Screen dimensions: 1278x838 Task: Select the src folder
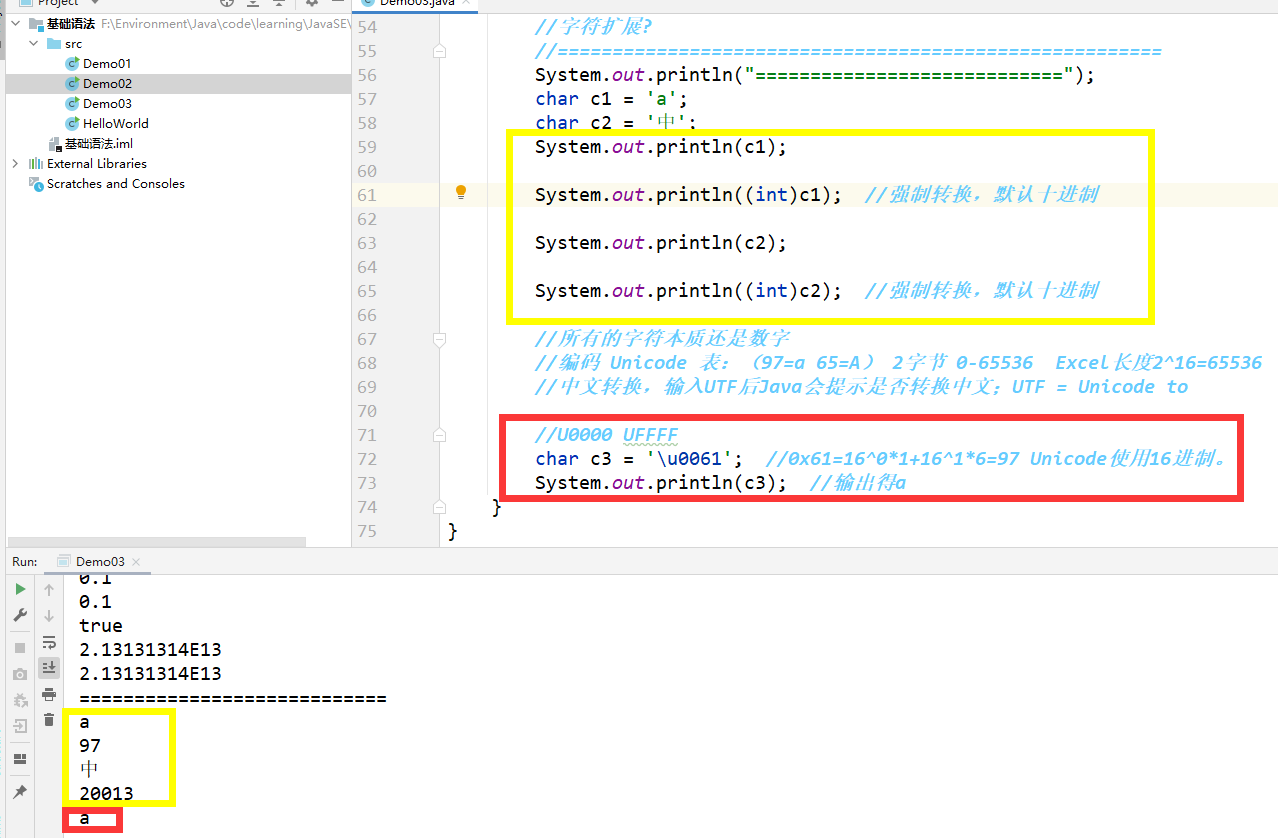coord(74,43)
